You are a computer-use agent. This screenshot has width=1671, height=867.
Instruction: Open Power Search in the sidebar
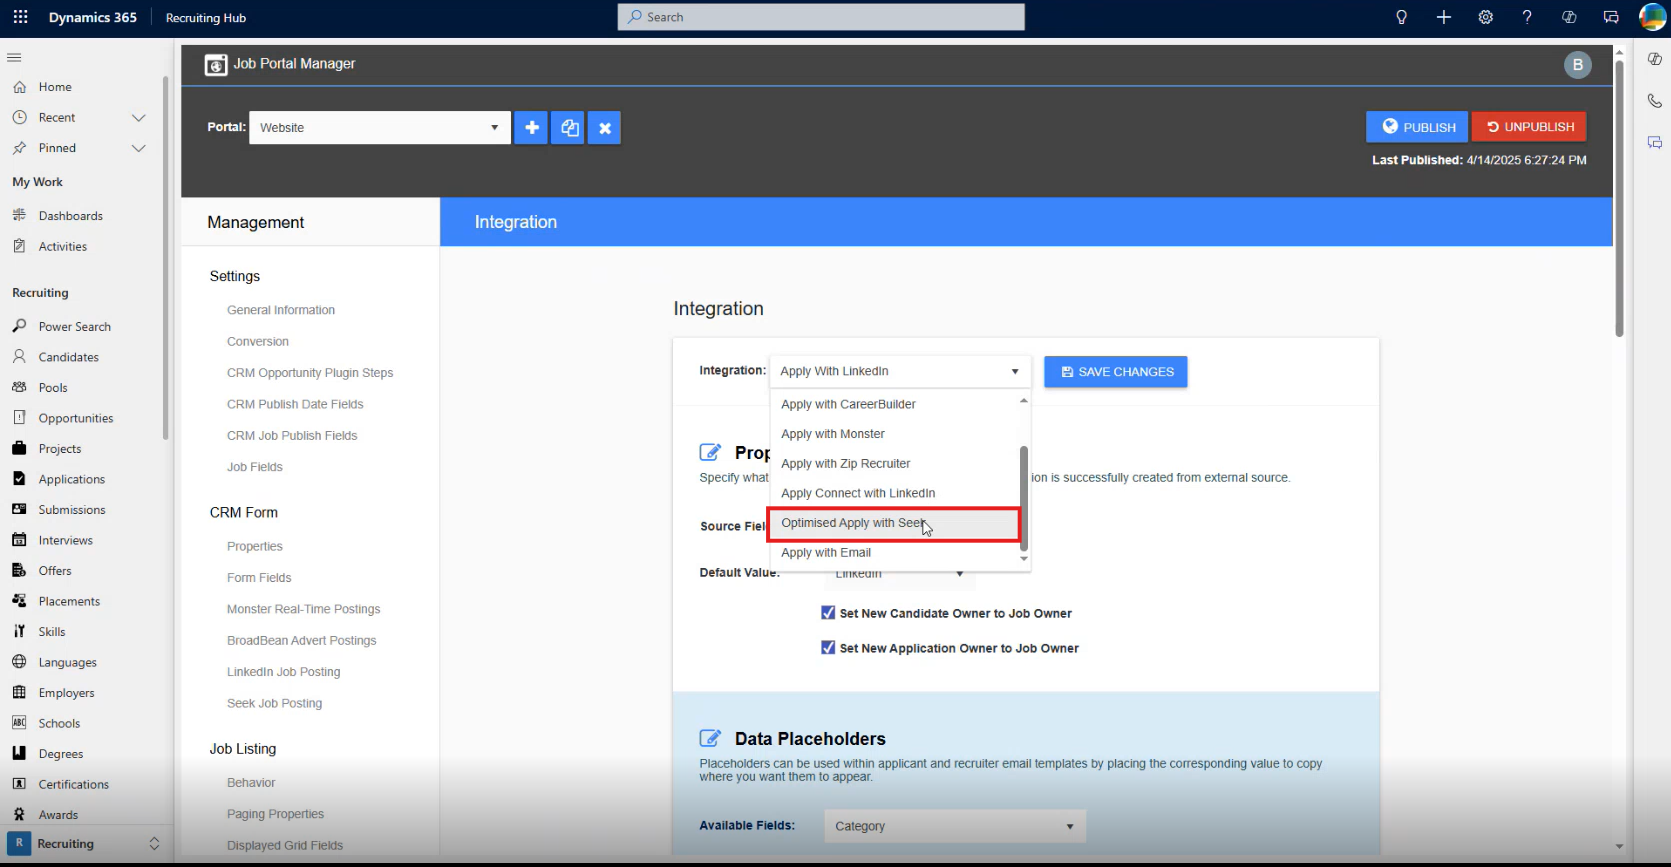[x=74, y=327]
